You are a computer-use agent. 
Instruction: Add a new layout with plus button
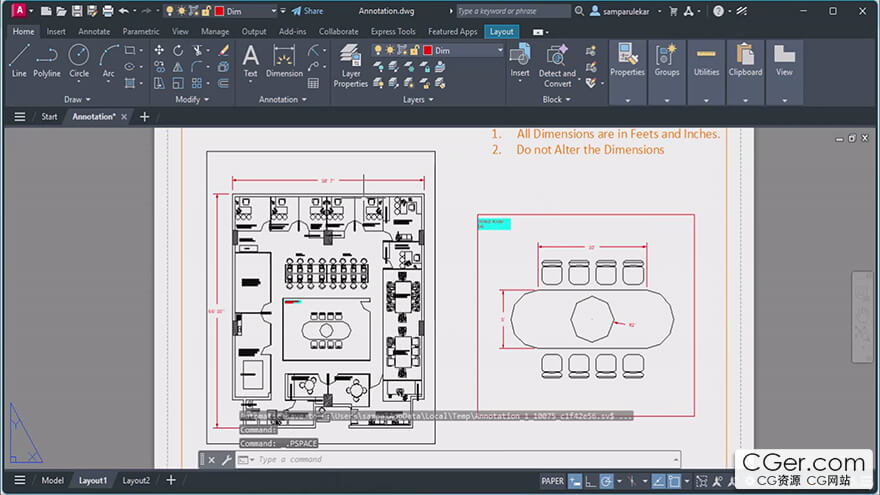click(x=171, y=480)
